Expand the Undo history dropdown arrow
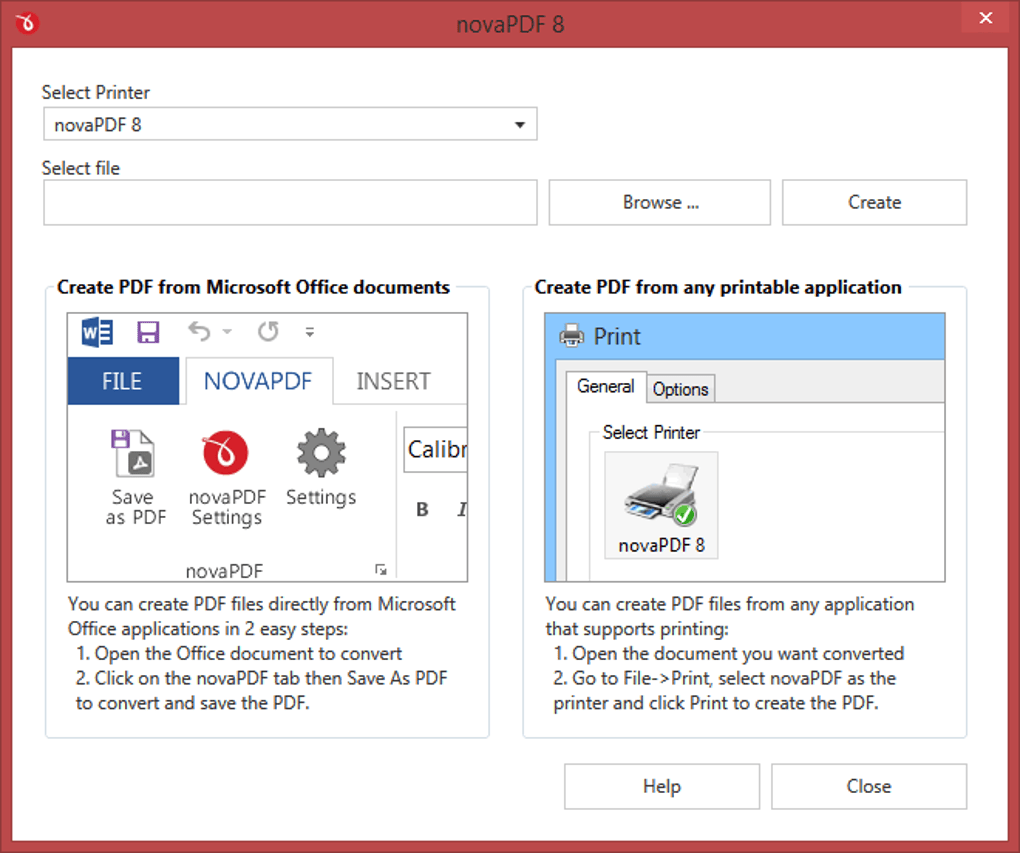1020x853 pixels. 227,332
